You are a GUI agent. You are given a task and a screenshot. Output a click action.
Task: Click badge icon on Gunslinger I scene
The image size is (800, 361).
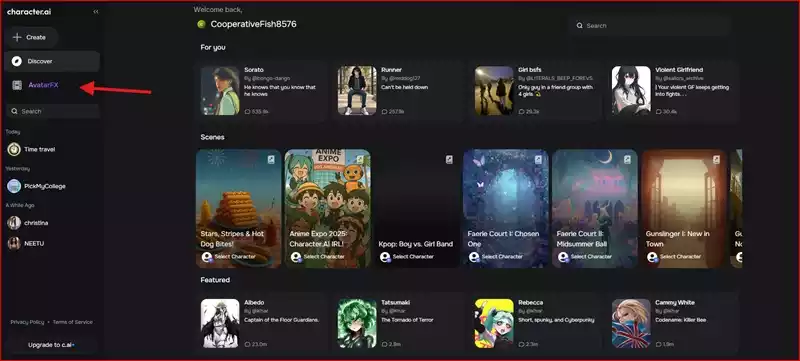coord(716,160)
